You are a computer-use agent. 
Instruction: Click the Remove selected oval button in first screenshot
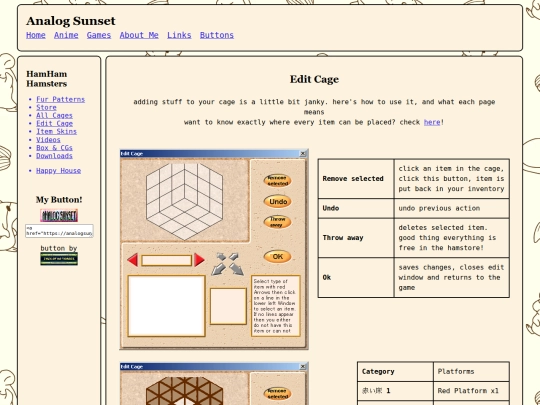[x=278, y=181]
